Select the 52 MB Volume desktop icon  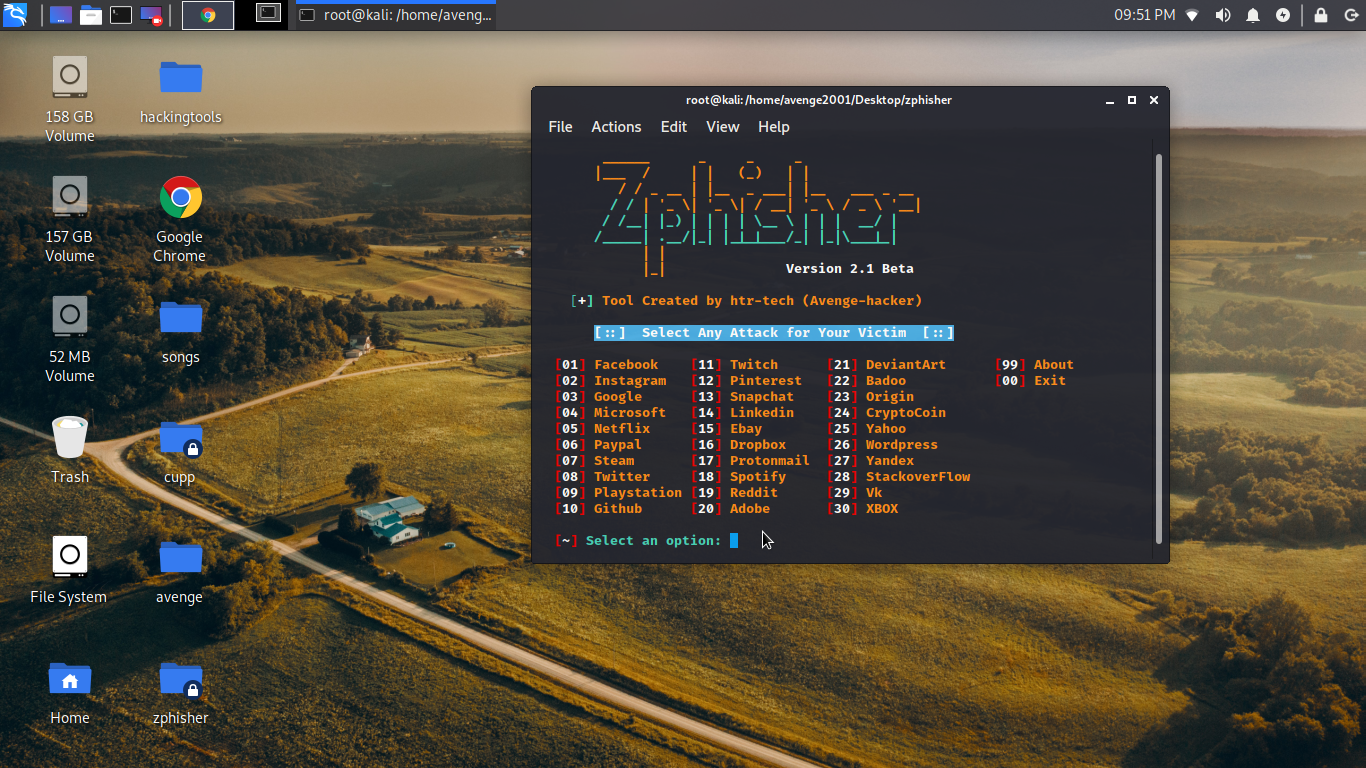pos(70,339)
